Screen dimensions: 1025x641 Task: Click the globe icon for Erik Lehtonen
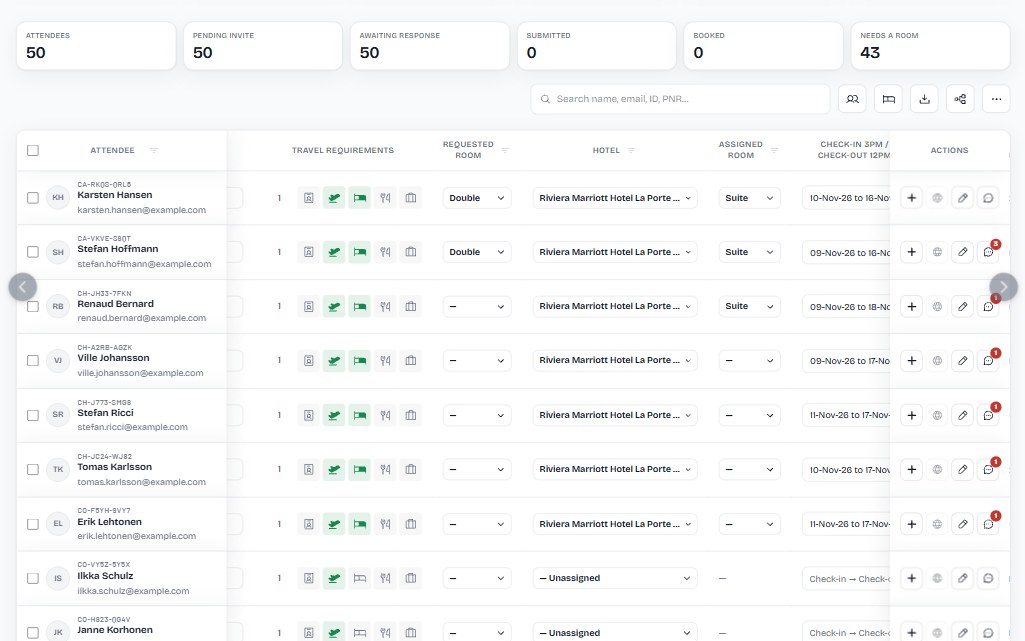[937, 524]
